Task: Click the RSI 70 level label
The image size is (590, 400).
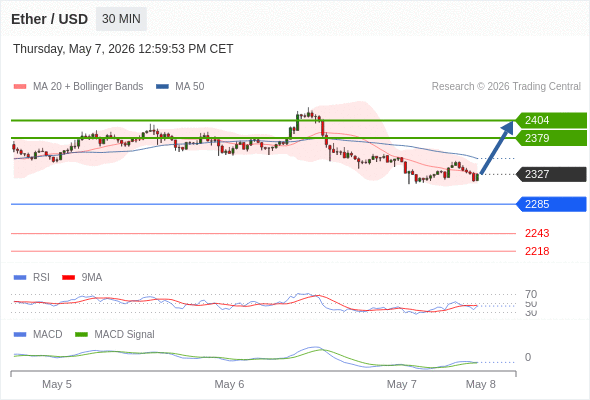Action: 531,294
